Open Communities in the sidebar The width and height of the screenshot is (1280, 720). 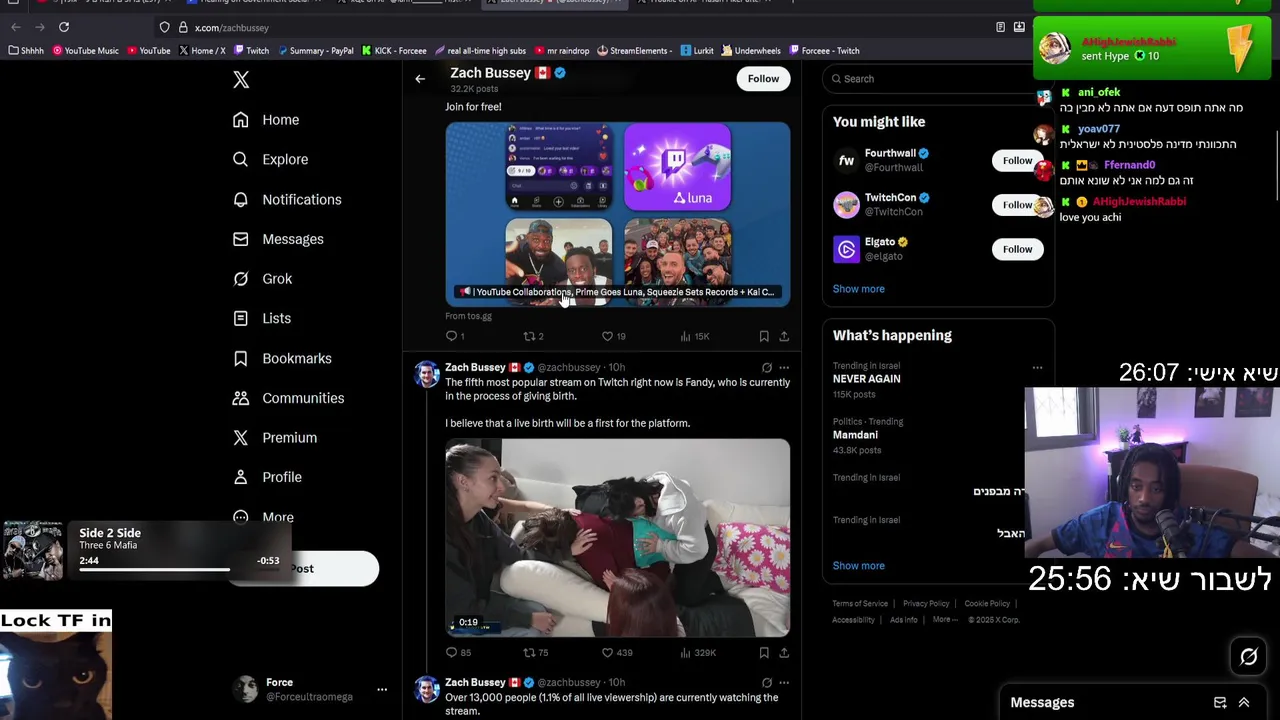coord(288,398)
